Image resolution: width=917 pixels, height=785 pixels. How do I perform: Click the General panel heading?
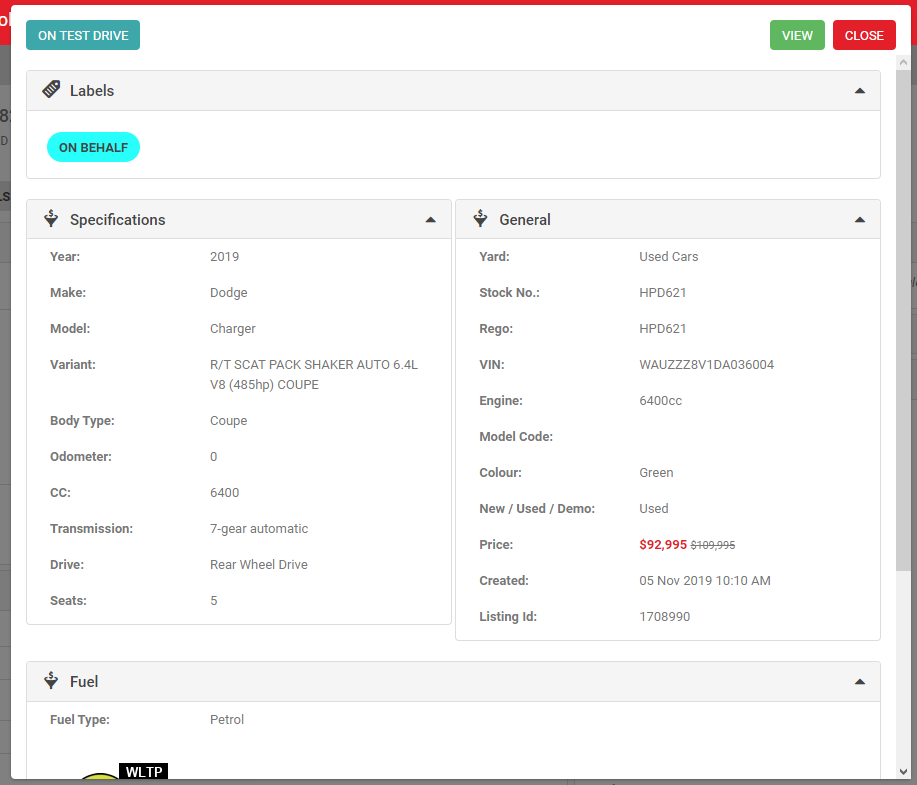525,220
